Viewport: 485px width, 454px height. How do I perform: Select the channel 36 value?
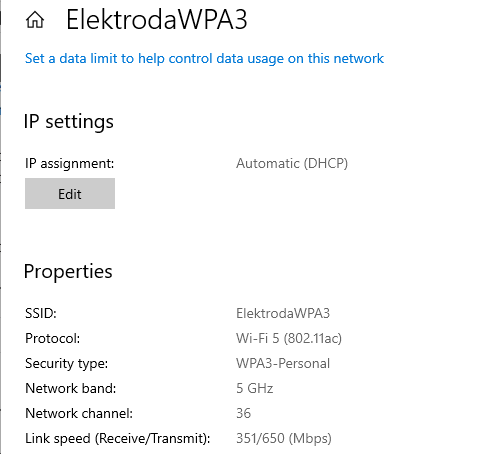click(243, 413)
